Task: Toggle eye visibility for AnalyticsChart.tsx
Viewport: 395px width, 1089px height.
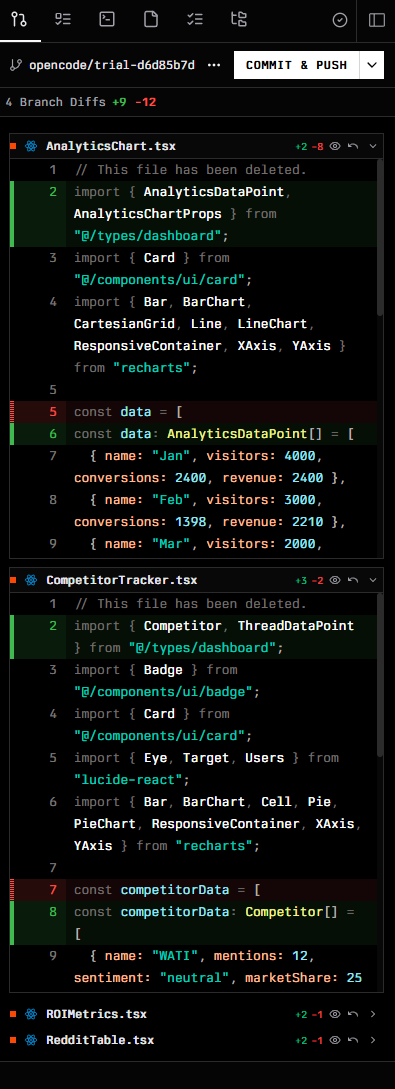Action: pyautogui.click(x=335, y=147)
